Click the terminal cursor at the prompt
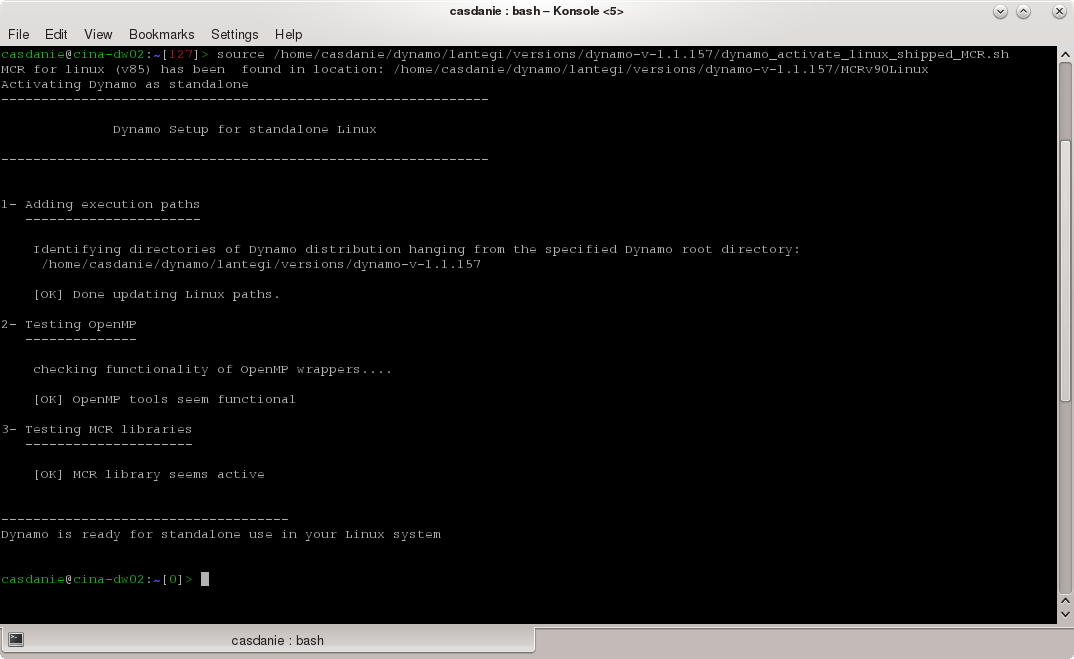The image size is (1074, 659). click(205, 579)
